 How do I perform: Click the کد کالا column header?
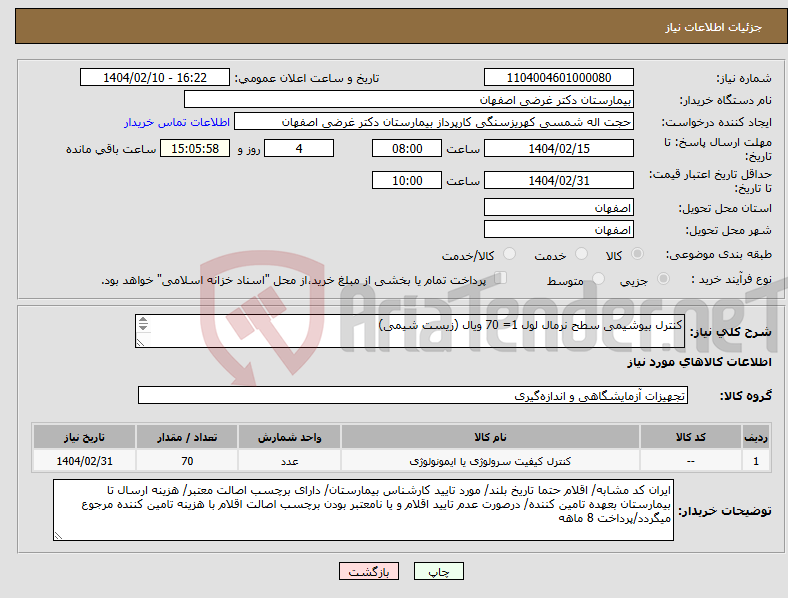click(691, 437)
